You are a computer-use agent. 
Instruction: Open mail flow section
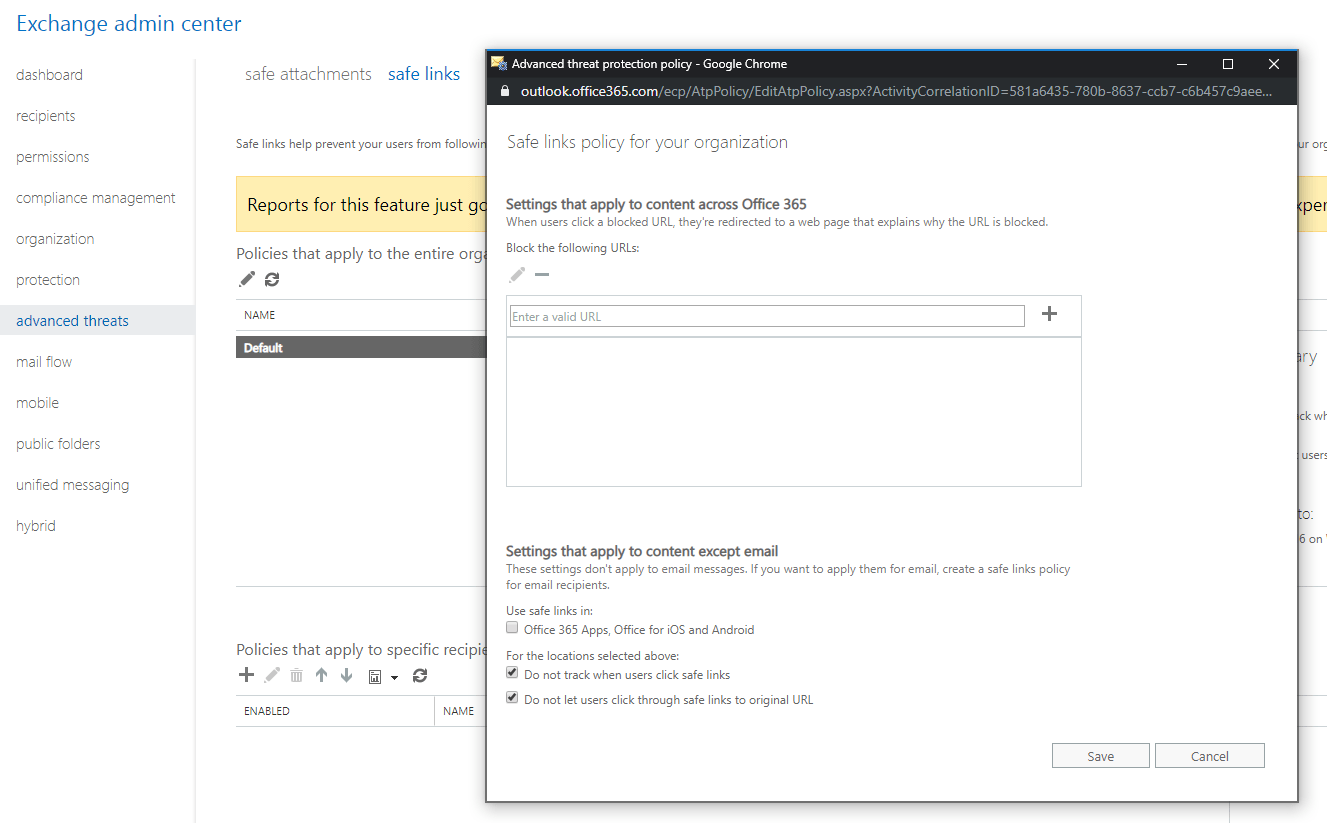(44, 362)
